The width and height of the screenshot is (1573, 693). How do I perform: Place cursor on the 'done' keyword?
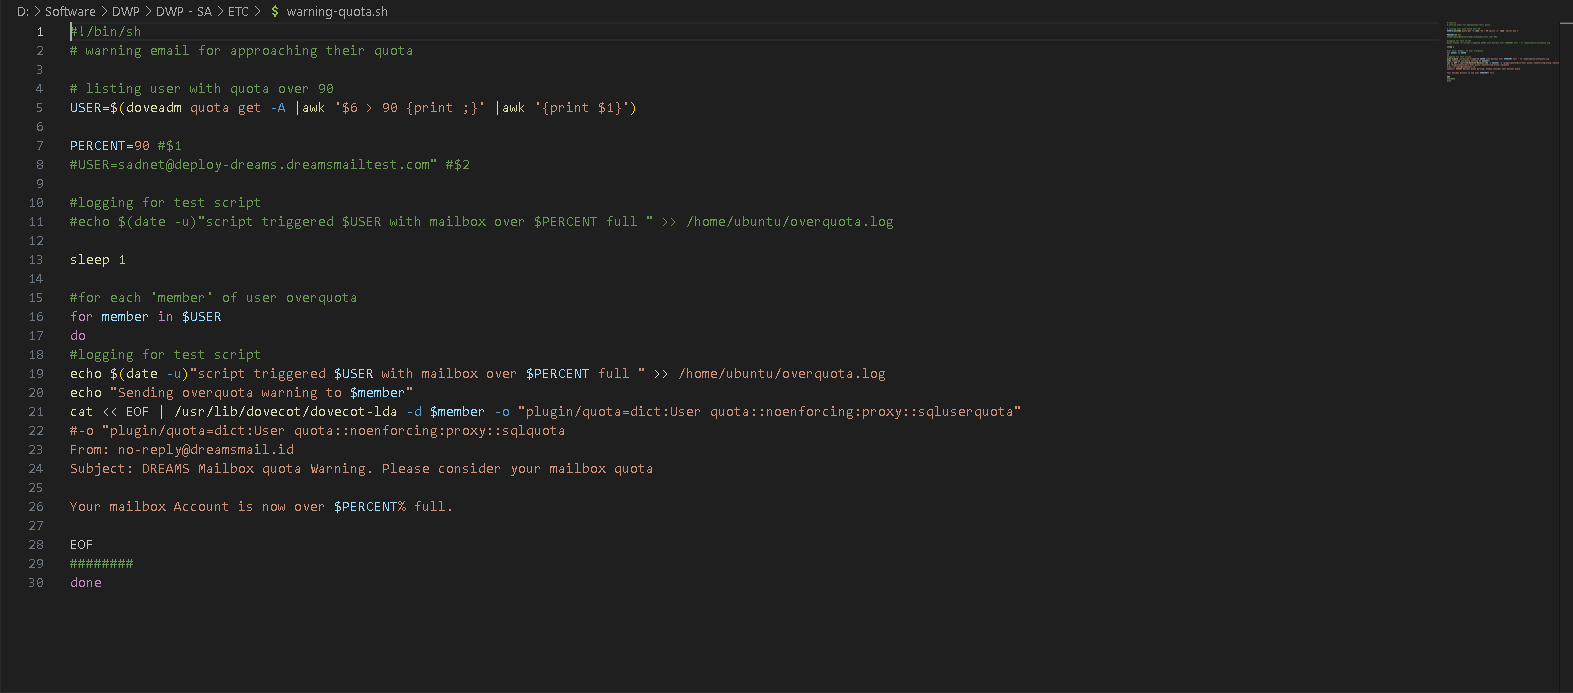[86, 583]
